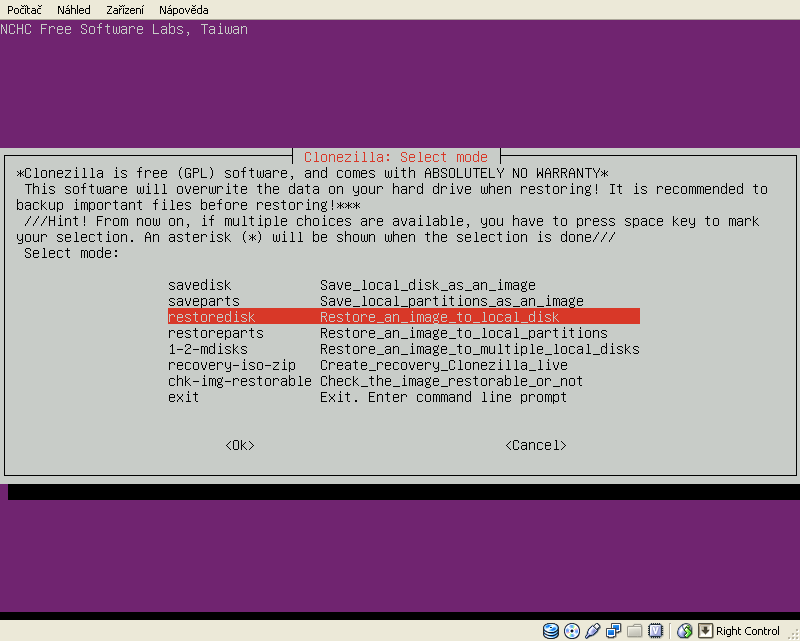Click the hard disk activity icon
Screen dimensions: 800x641
551,631
